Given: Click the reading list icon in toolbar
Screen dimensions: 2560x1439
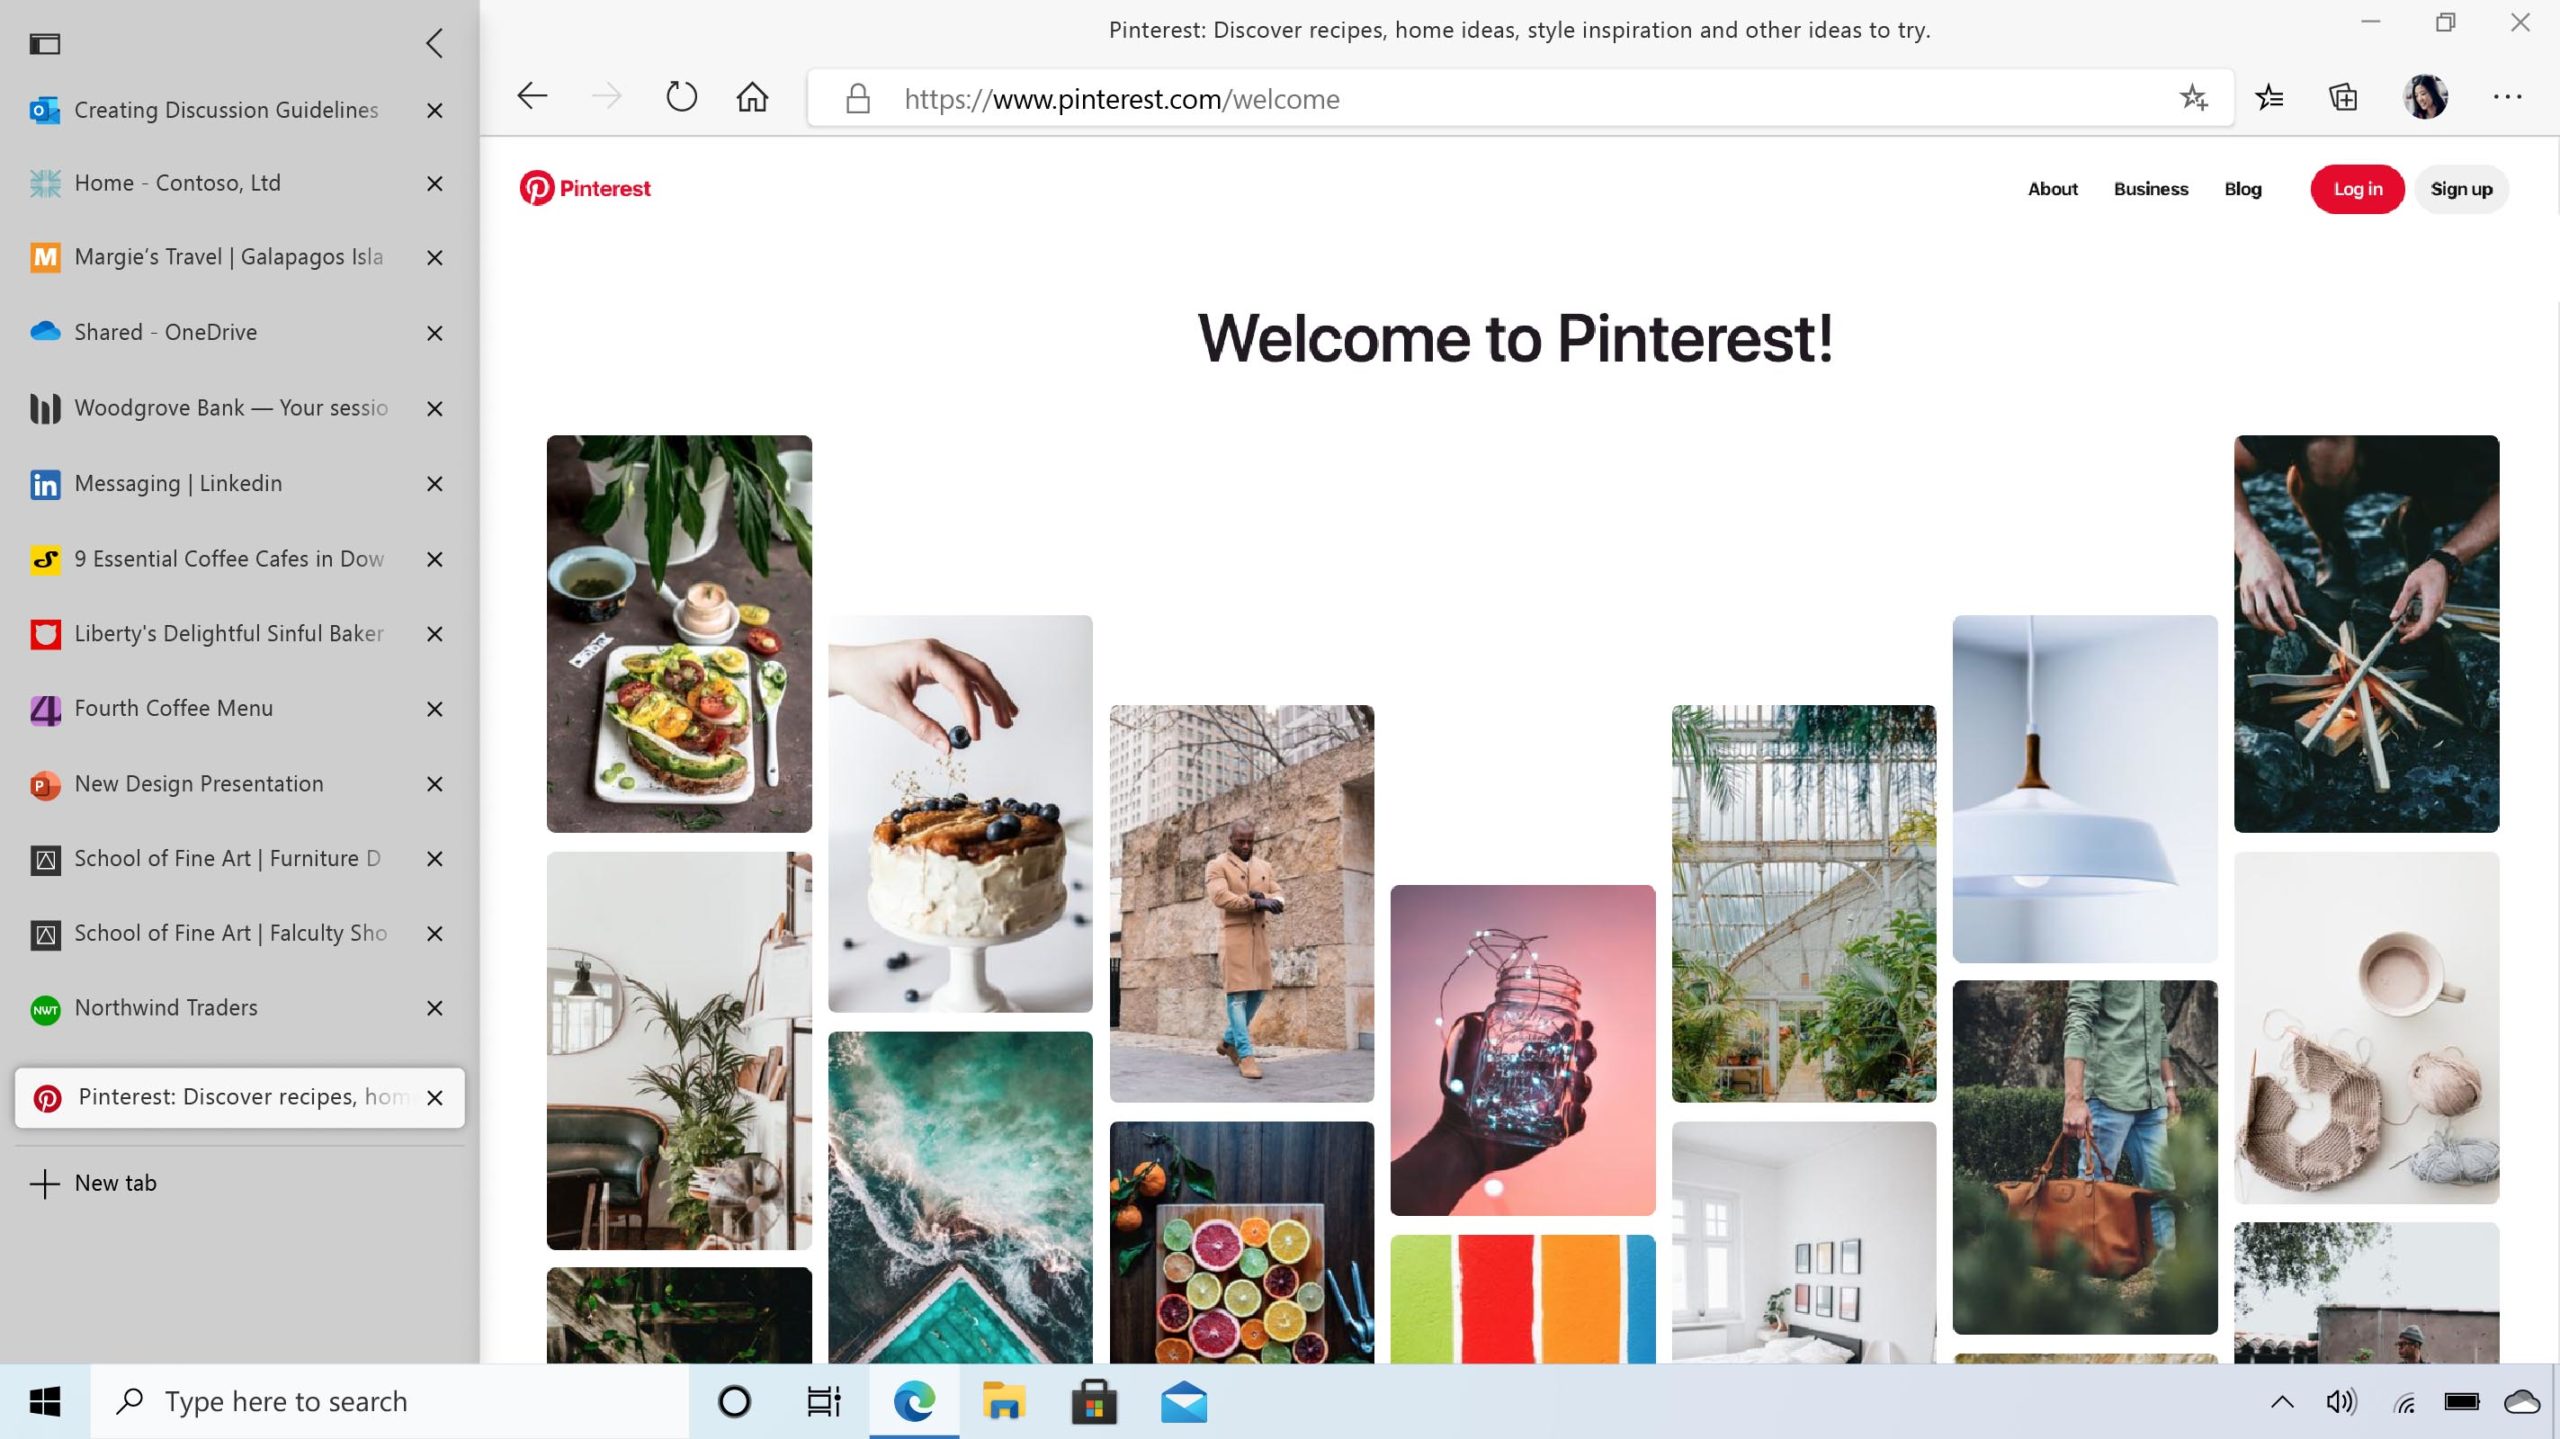Looking at the screenshot, I should click(2270, 99).
